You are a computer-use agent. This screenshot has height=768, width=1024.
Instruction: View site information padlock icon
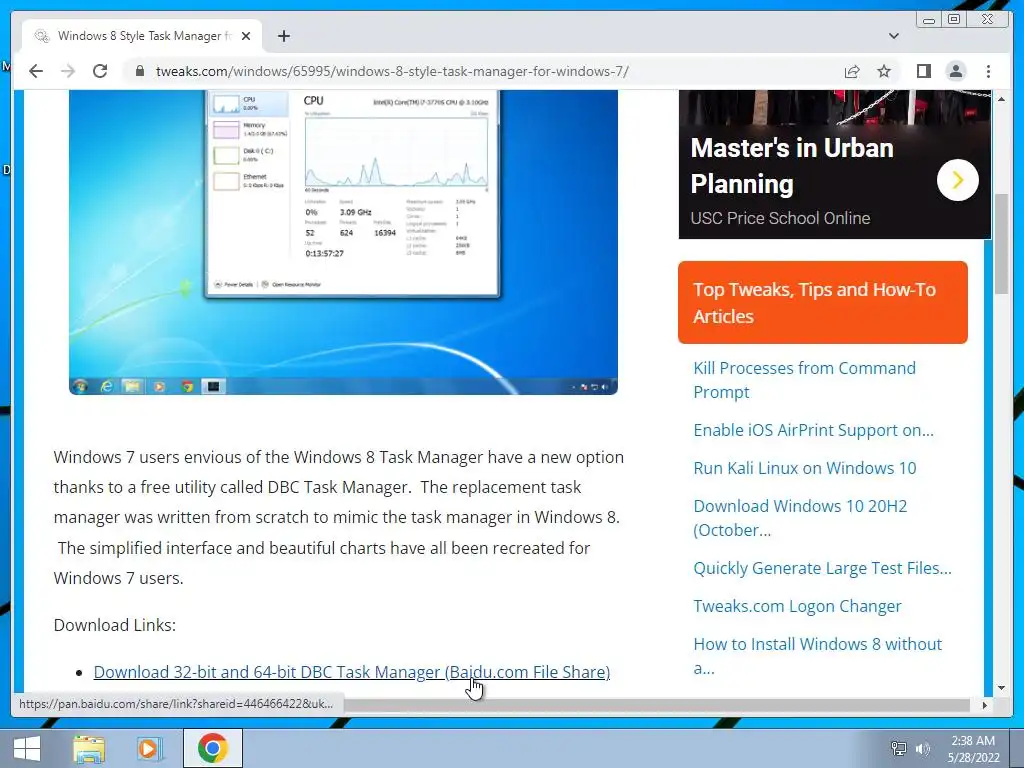tap(139, 71)
